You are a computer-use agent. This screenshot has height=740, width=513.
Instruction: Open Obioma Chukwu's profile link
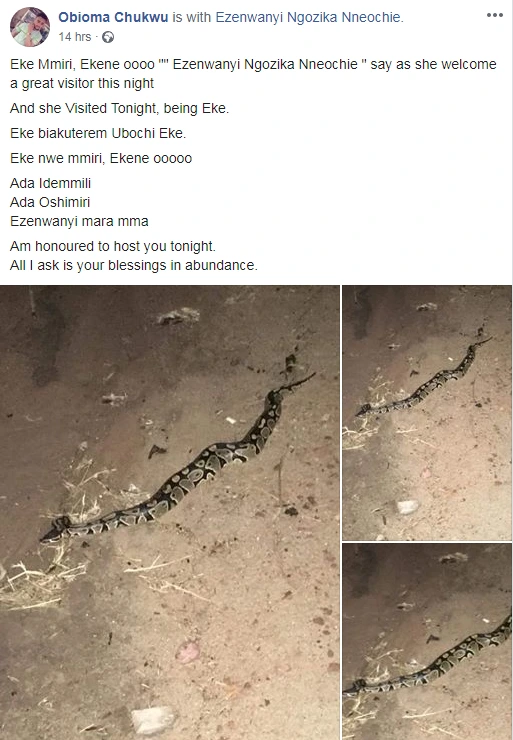113,17
